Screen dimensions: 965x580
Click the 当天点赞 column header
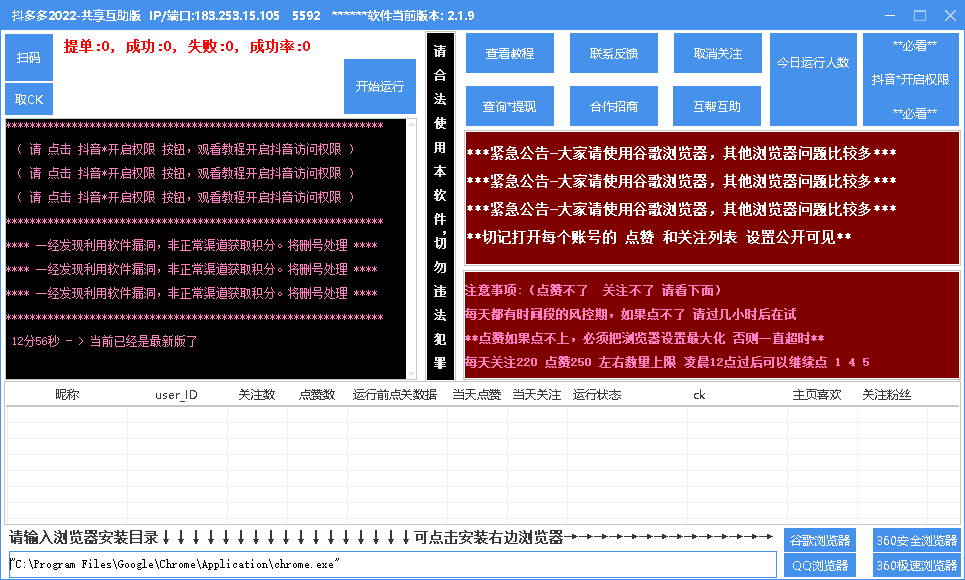pos(477,395)
